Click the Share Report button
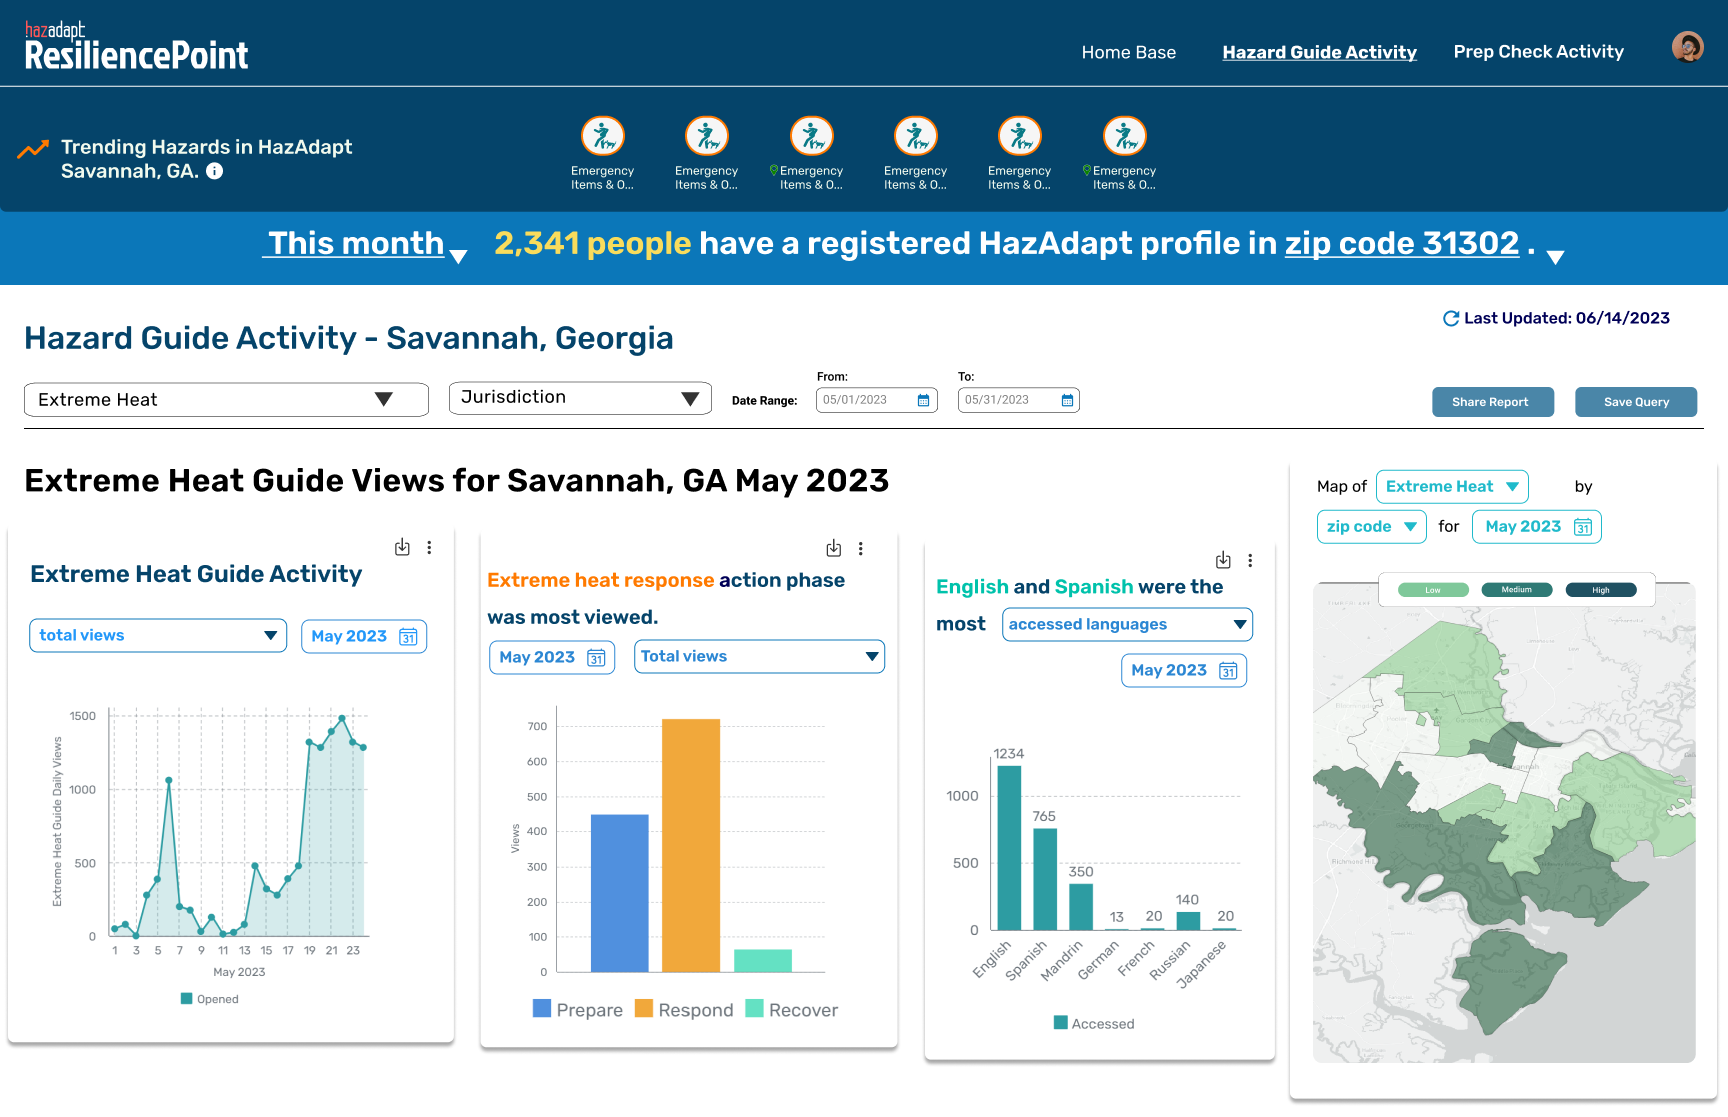 pyautogui.click(x=1492, y=402)
